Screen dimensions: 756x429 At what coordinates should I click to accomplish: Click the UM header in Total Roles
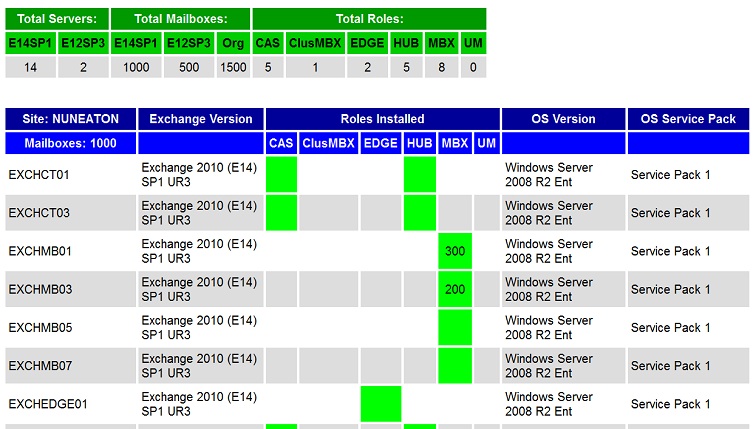pos(473,43)
